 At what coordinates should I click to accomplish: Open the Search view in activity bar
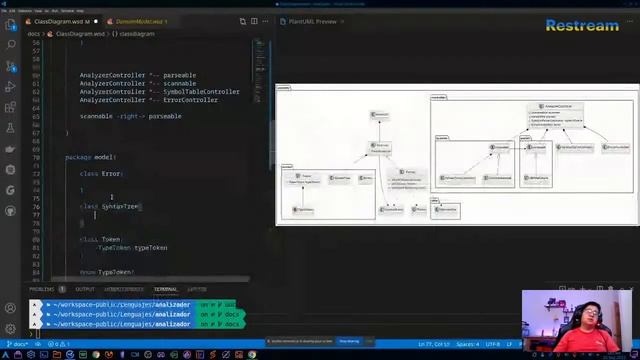point(11,44)
